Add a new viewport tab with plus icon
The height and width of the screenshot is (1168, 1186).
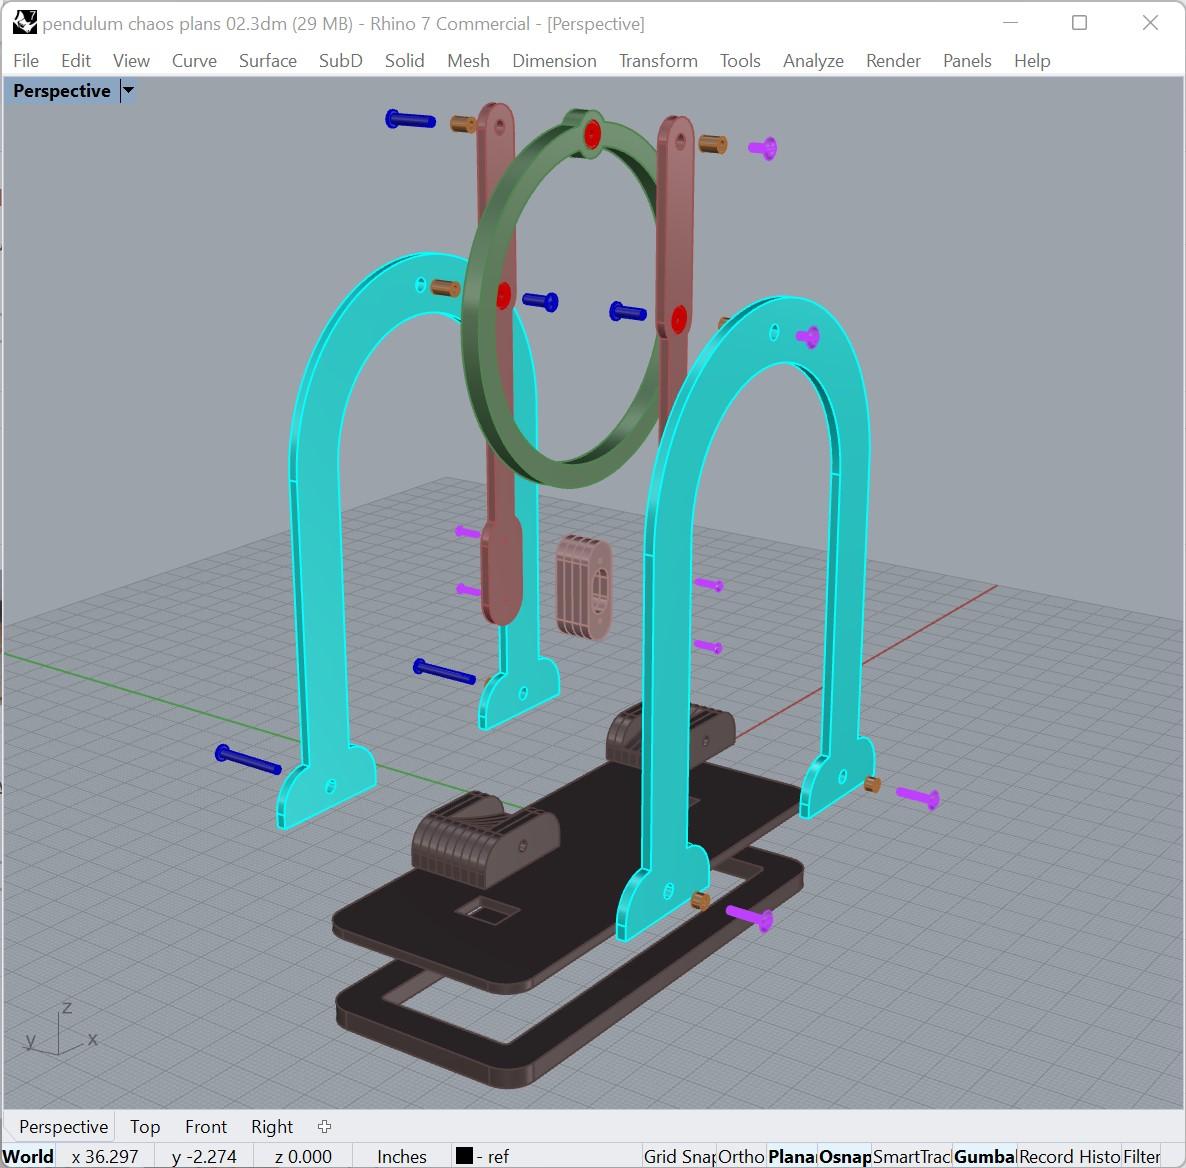click(324, 1126)
